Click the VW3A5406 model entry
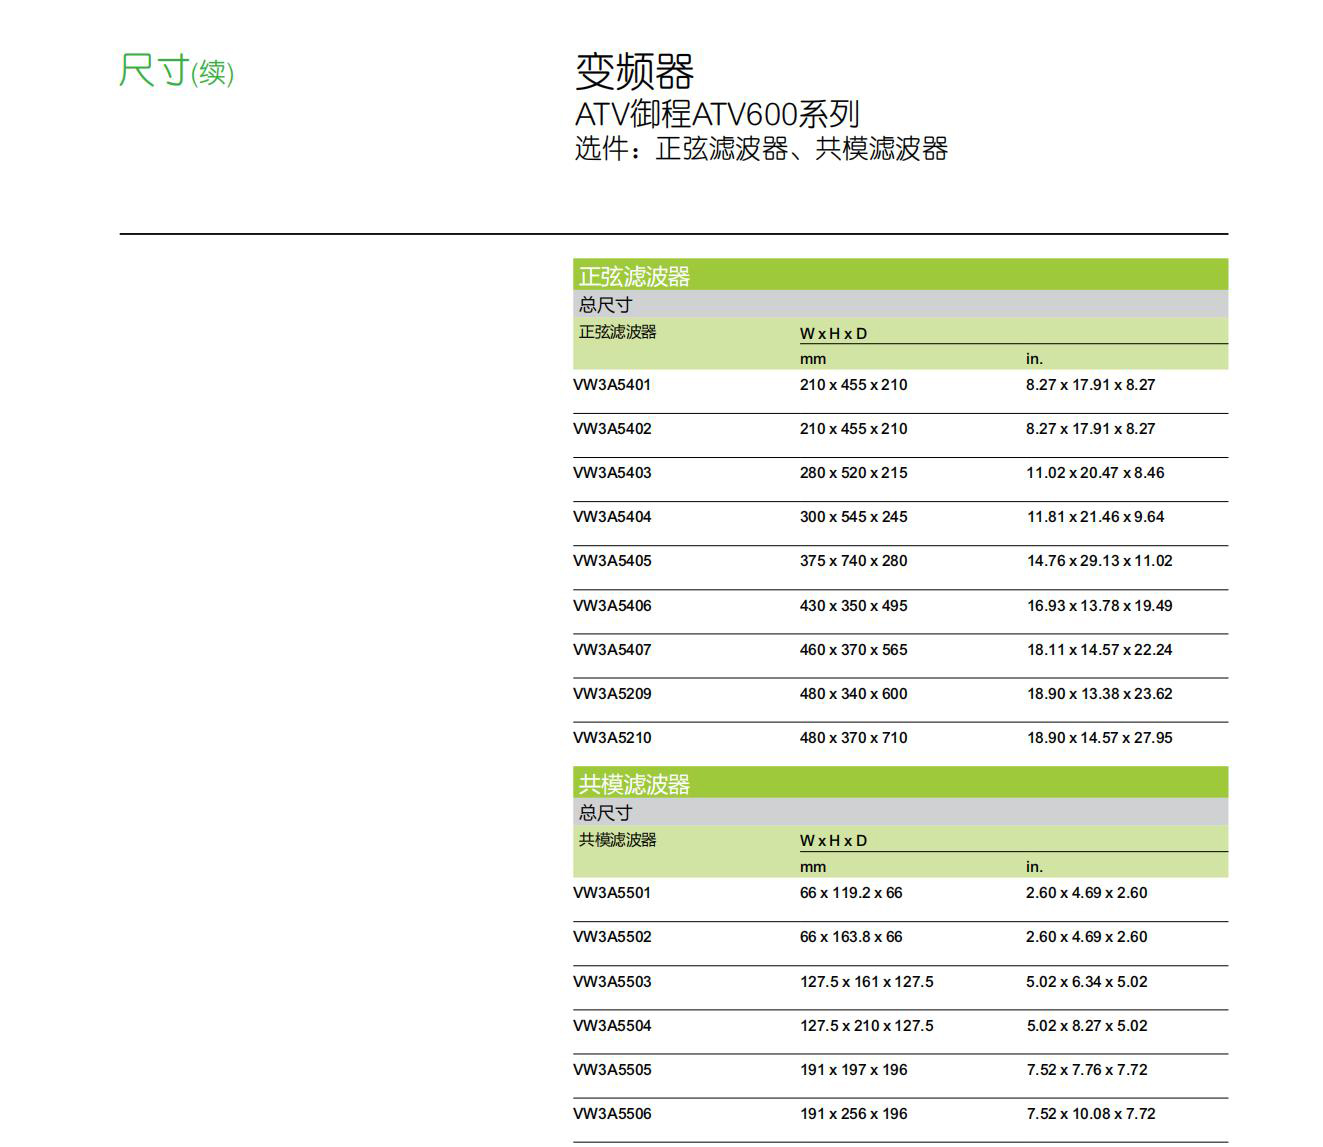Image resolution: width=1323 pixels, height=1147 pixels. point(612,606)
